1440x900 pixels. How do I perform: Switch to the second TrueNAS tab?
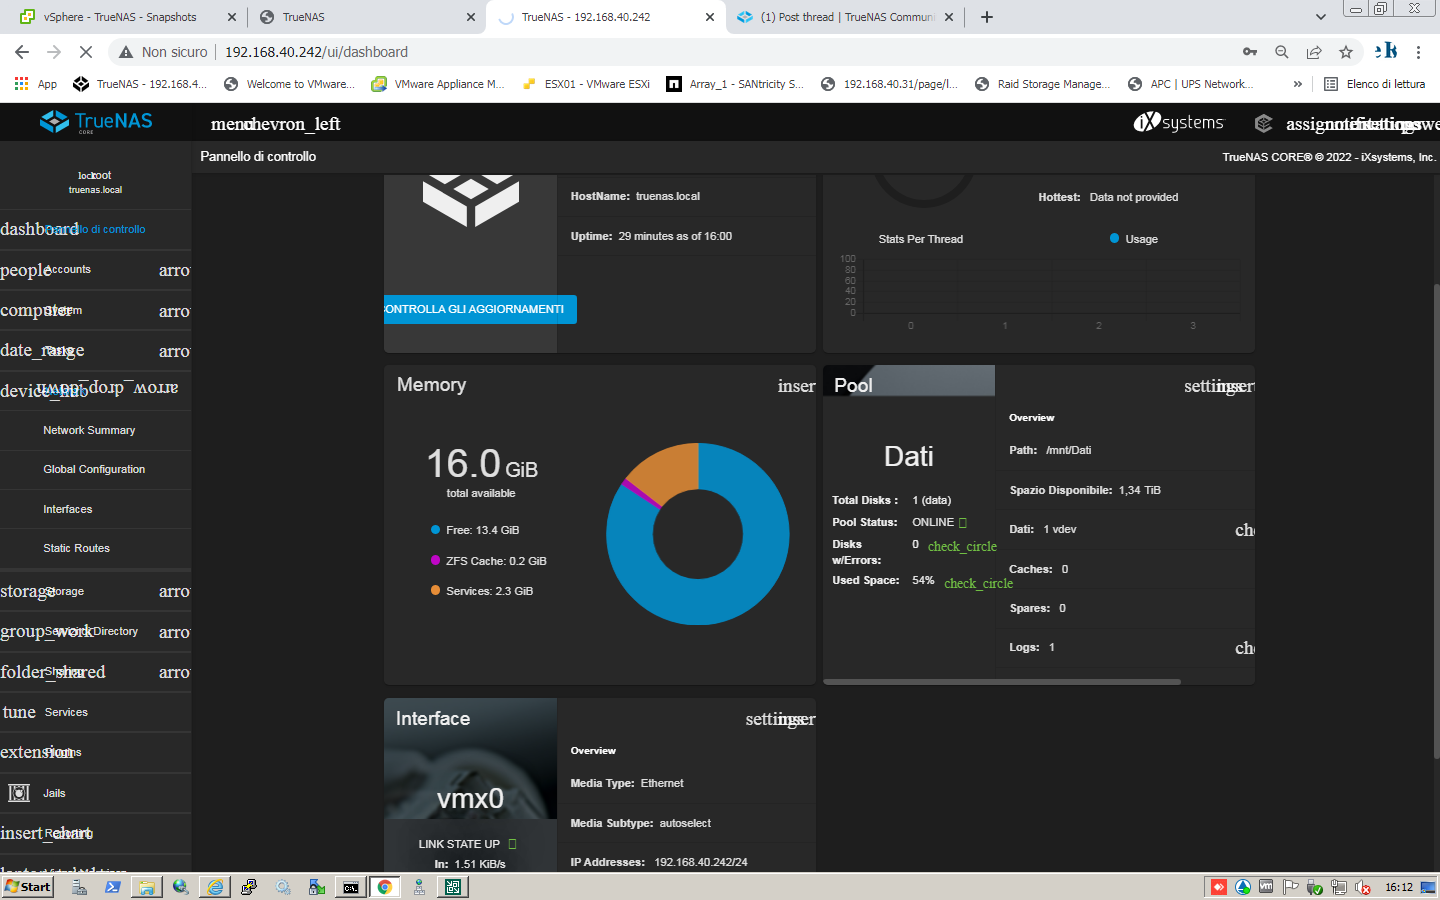[x=366, y=17]
